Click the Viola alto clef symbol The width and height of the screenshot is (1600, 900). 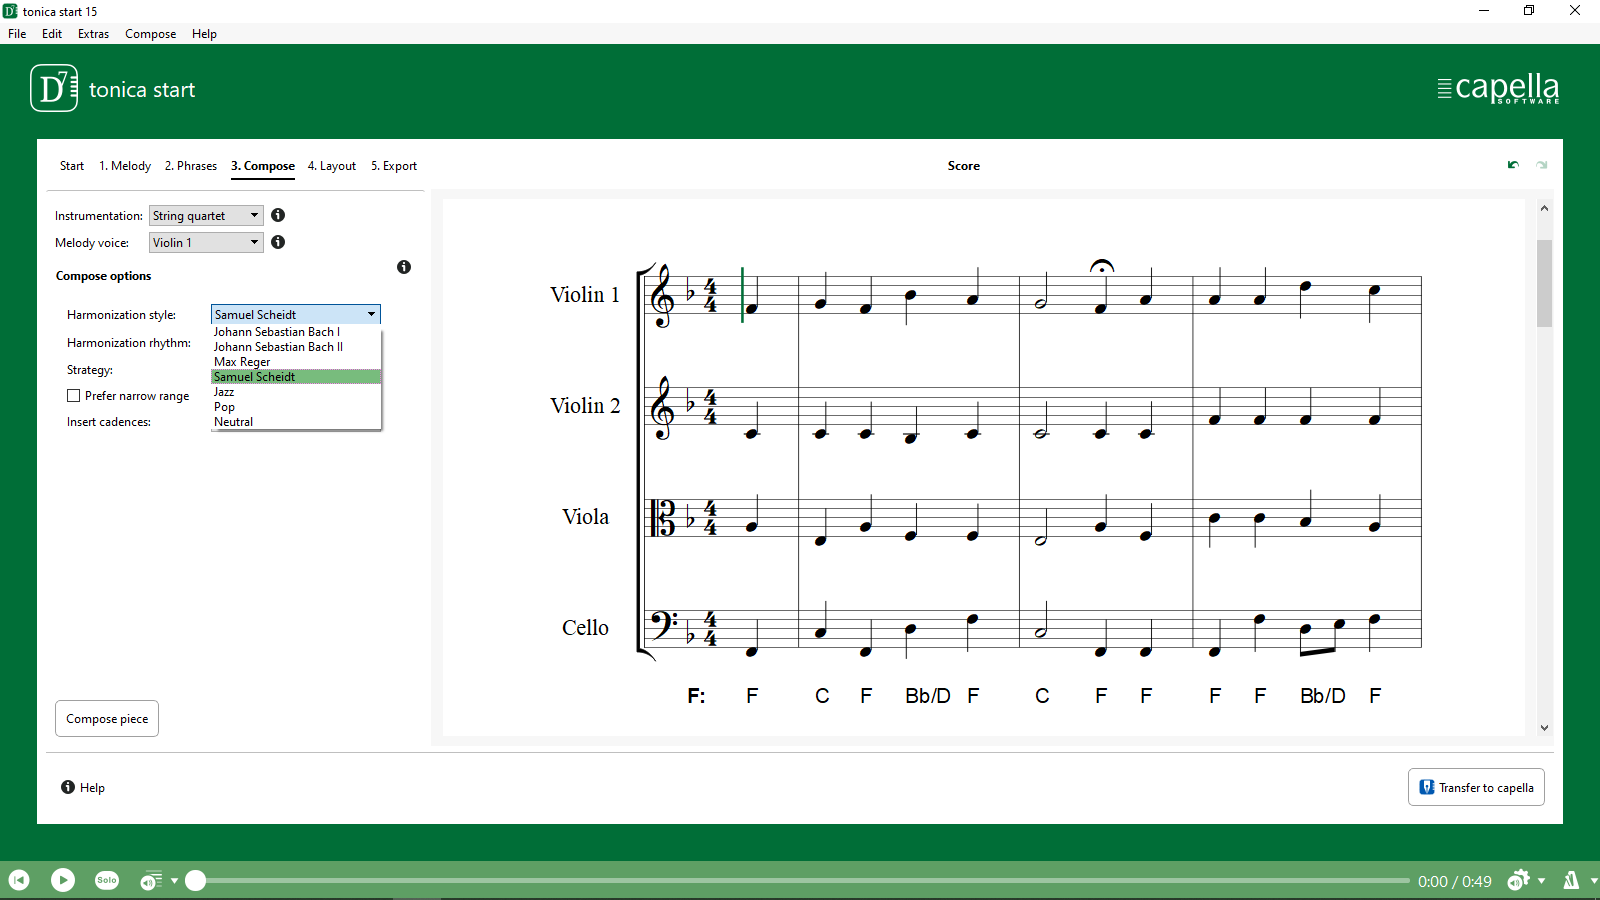pyautogui.click(x=663, y=518)
